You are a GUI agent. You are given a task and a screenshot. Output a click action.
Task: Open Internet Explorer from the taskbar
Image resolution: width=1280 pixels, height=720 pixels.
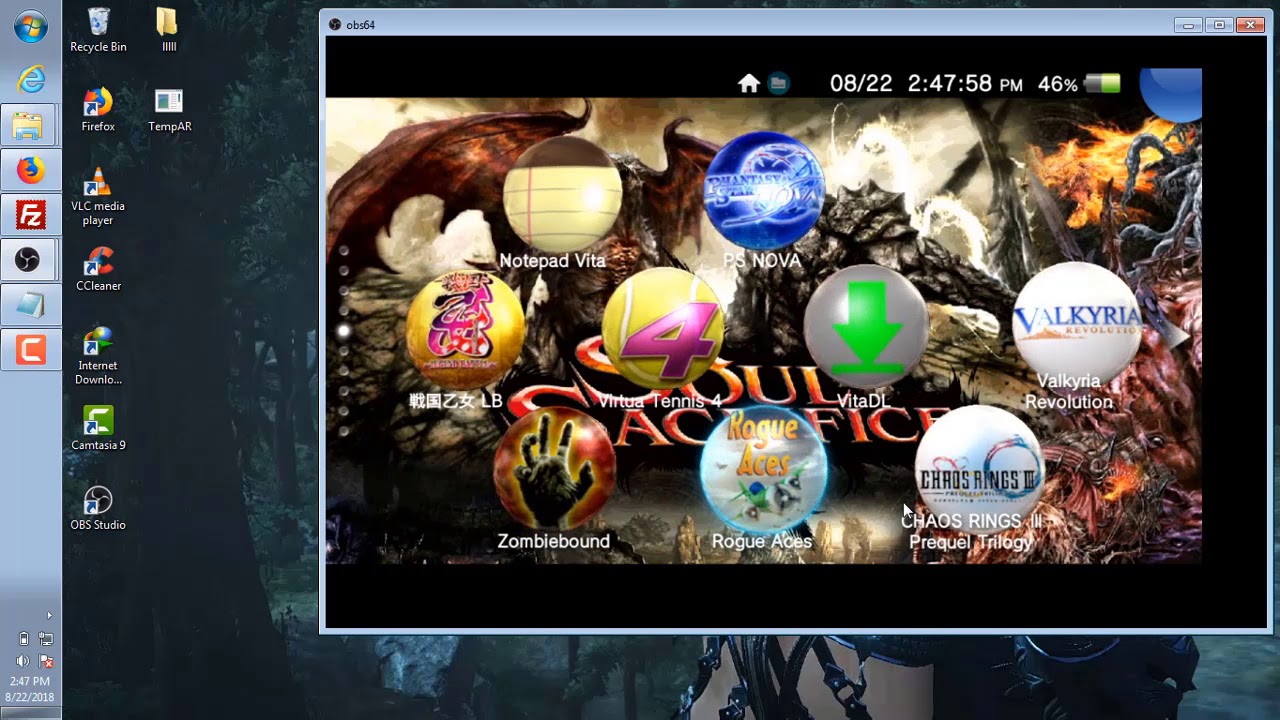[x=30, y=79]
